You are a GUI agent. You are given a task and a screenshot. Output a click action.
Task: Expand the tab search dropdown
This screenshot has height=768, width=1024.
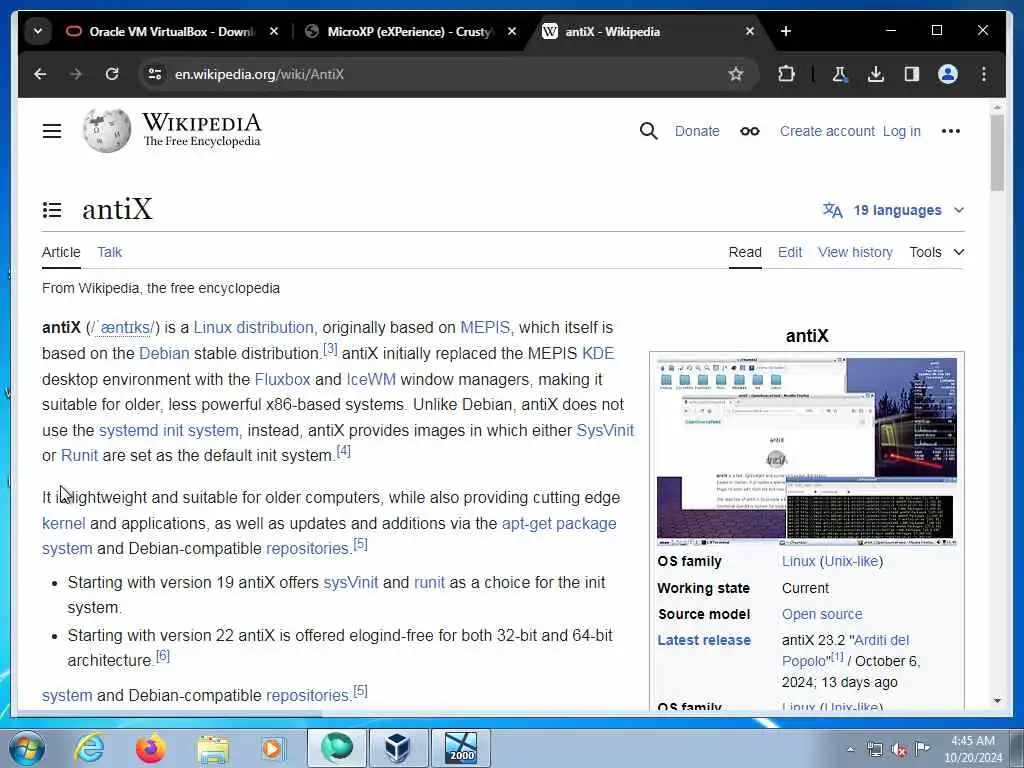click(x=38, y=31)
